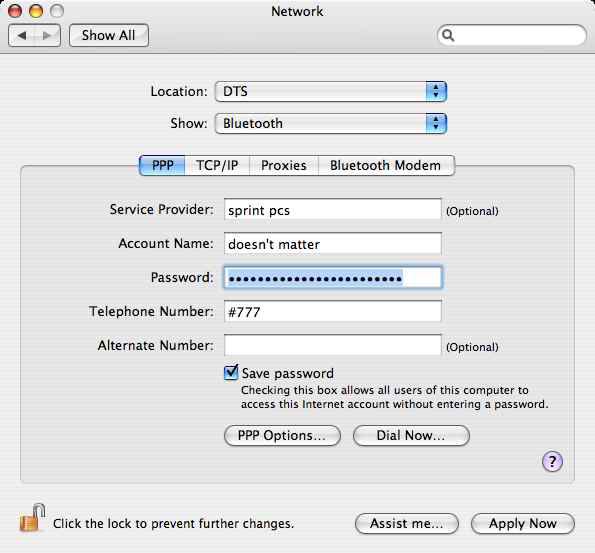Click the Apply Now button
Viewport: 595px width, 553px height.
(x=523, y=524)
